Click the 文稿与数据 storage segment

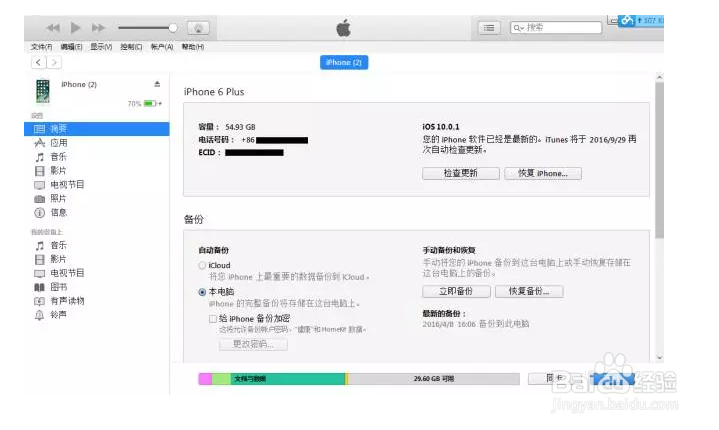pos(288,379)
